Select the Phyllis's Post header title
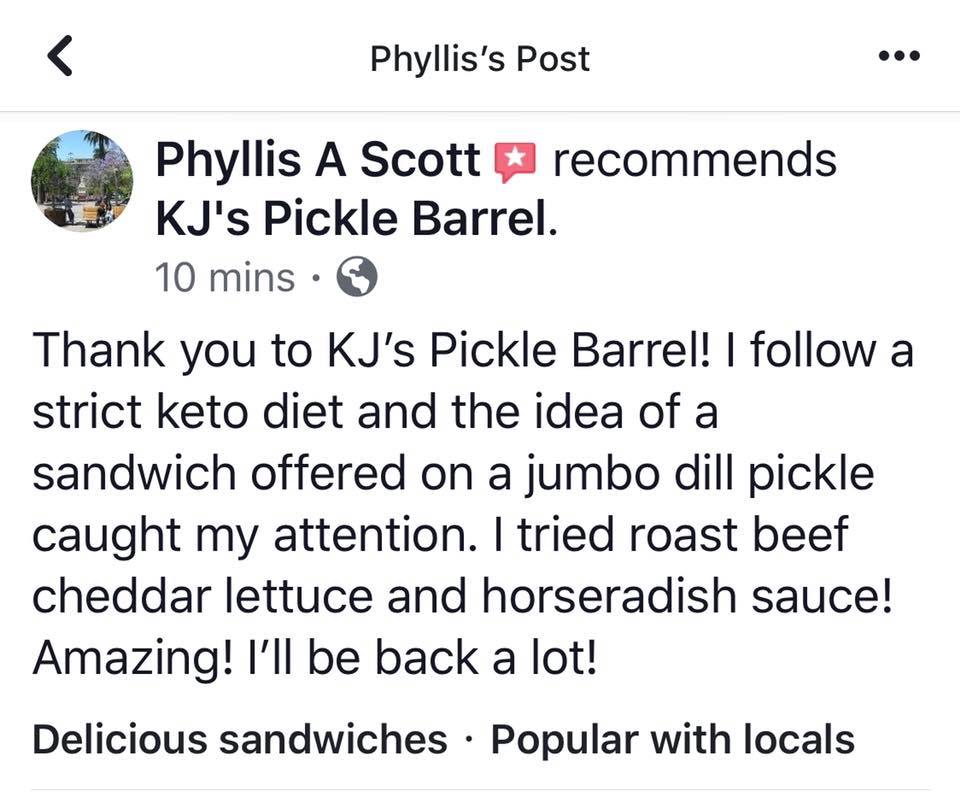 pos(481,57)
